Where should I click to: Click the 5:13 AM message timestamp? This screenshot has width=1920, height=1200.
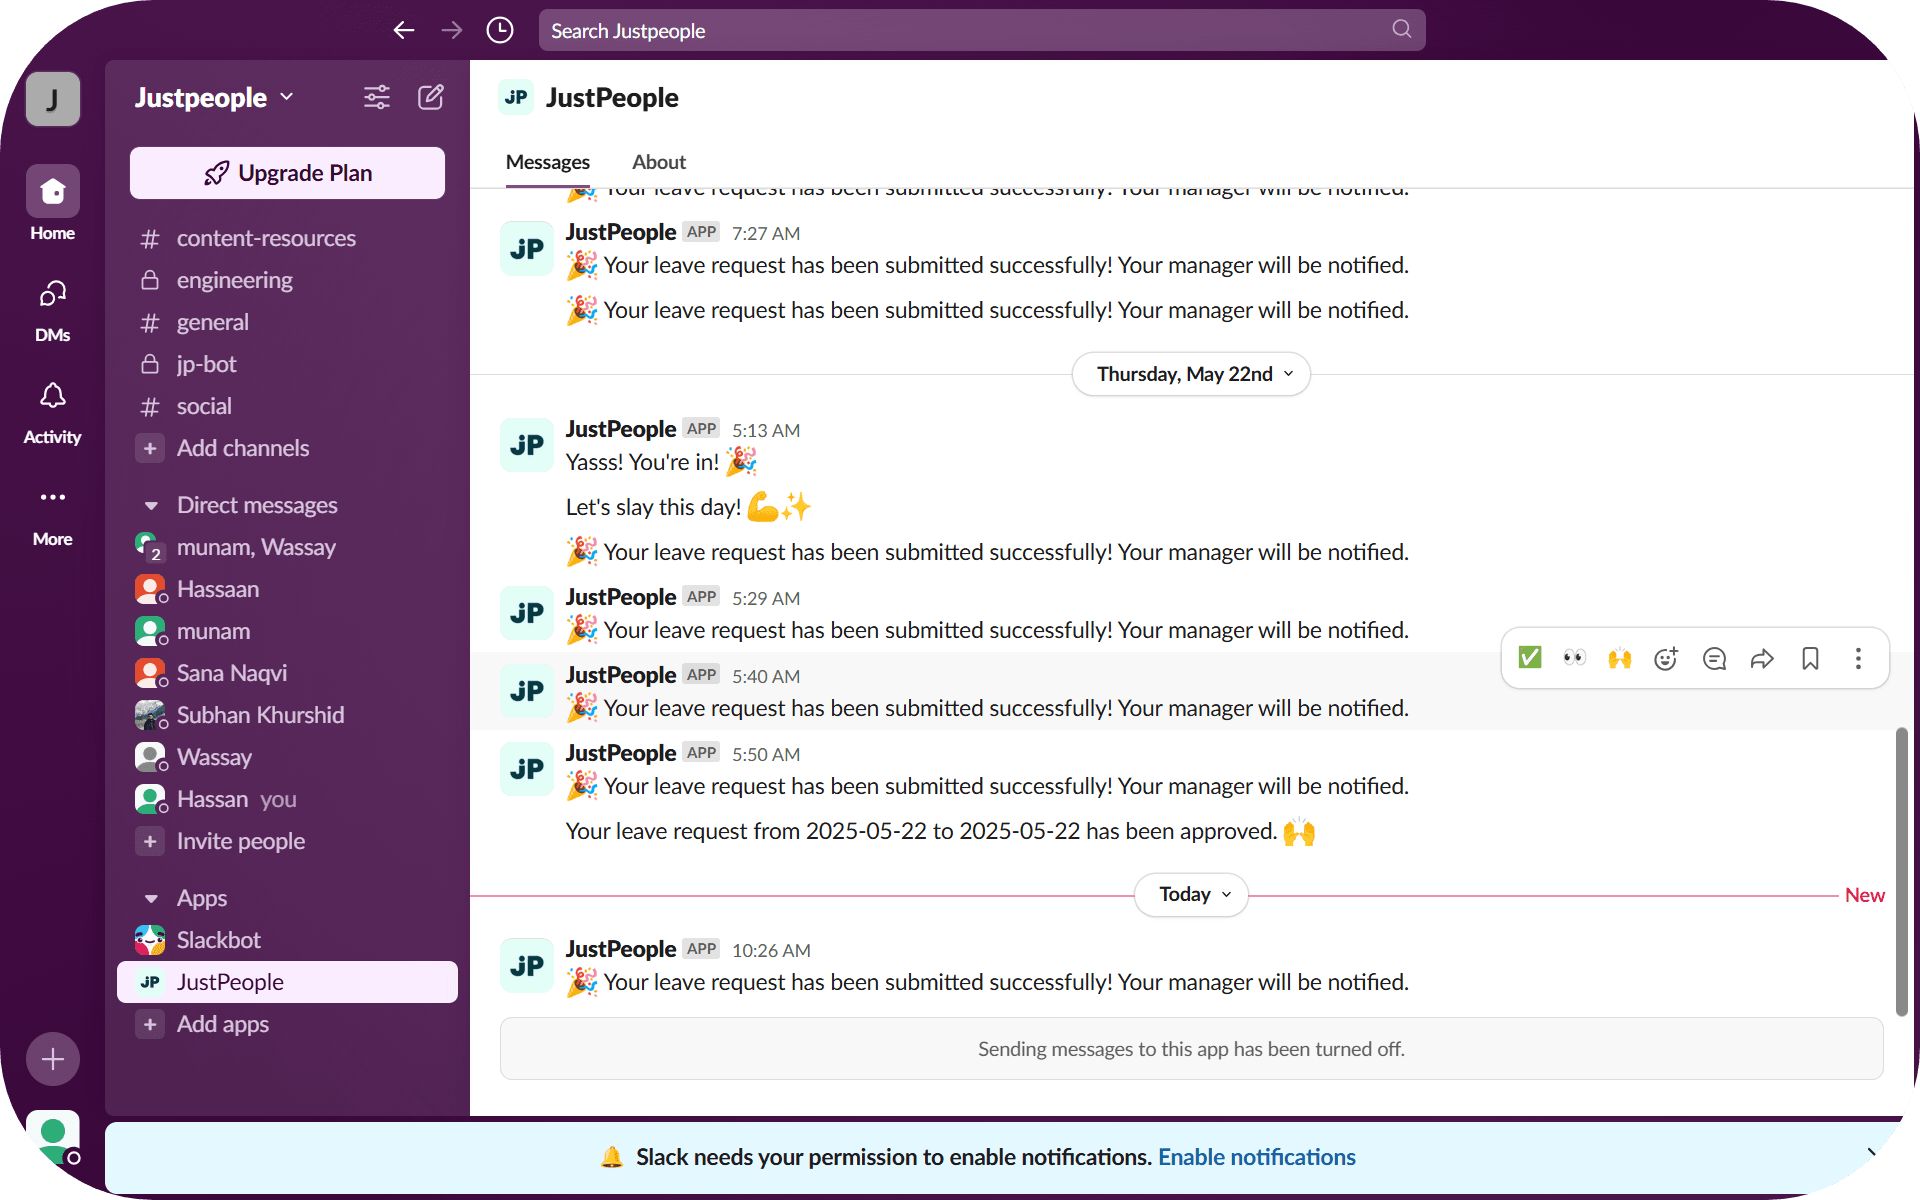[x=766, y=430]
